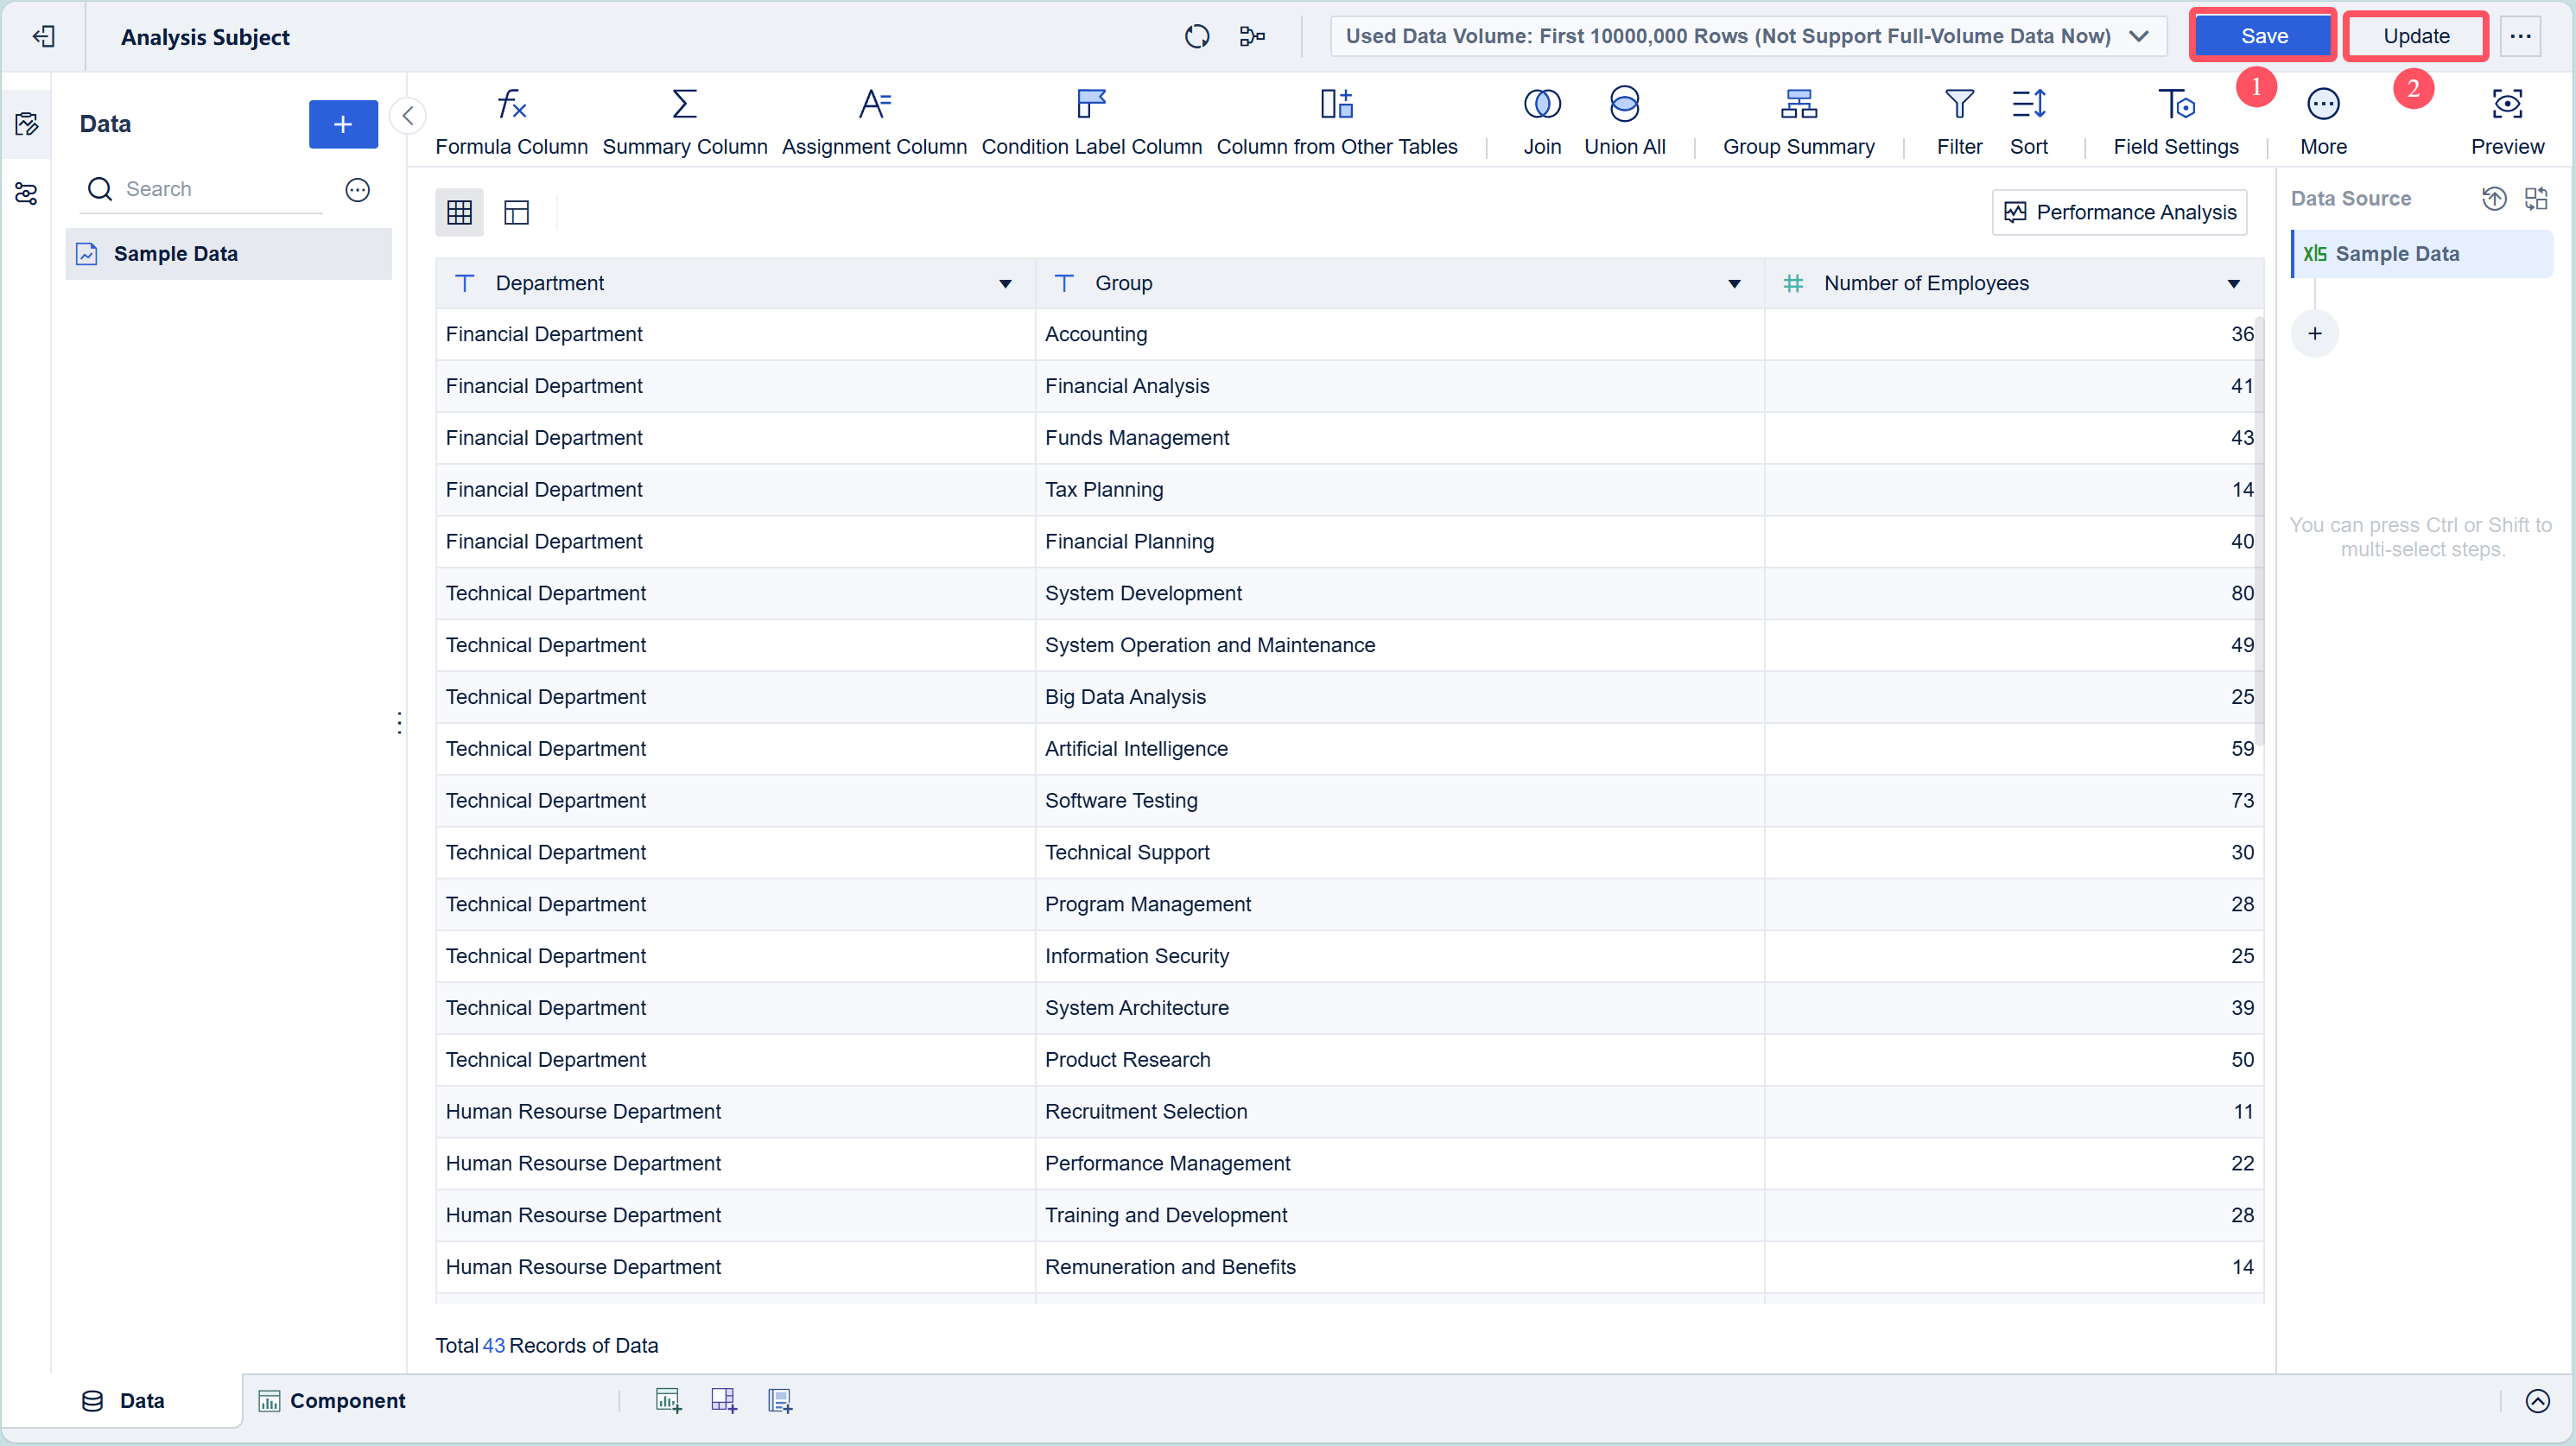Click the Preview icon
This screenshot has width=2576, height=1446.
(2506, 105)
